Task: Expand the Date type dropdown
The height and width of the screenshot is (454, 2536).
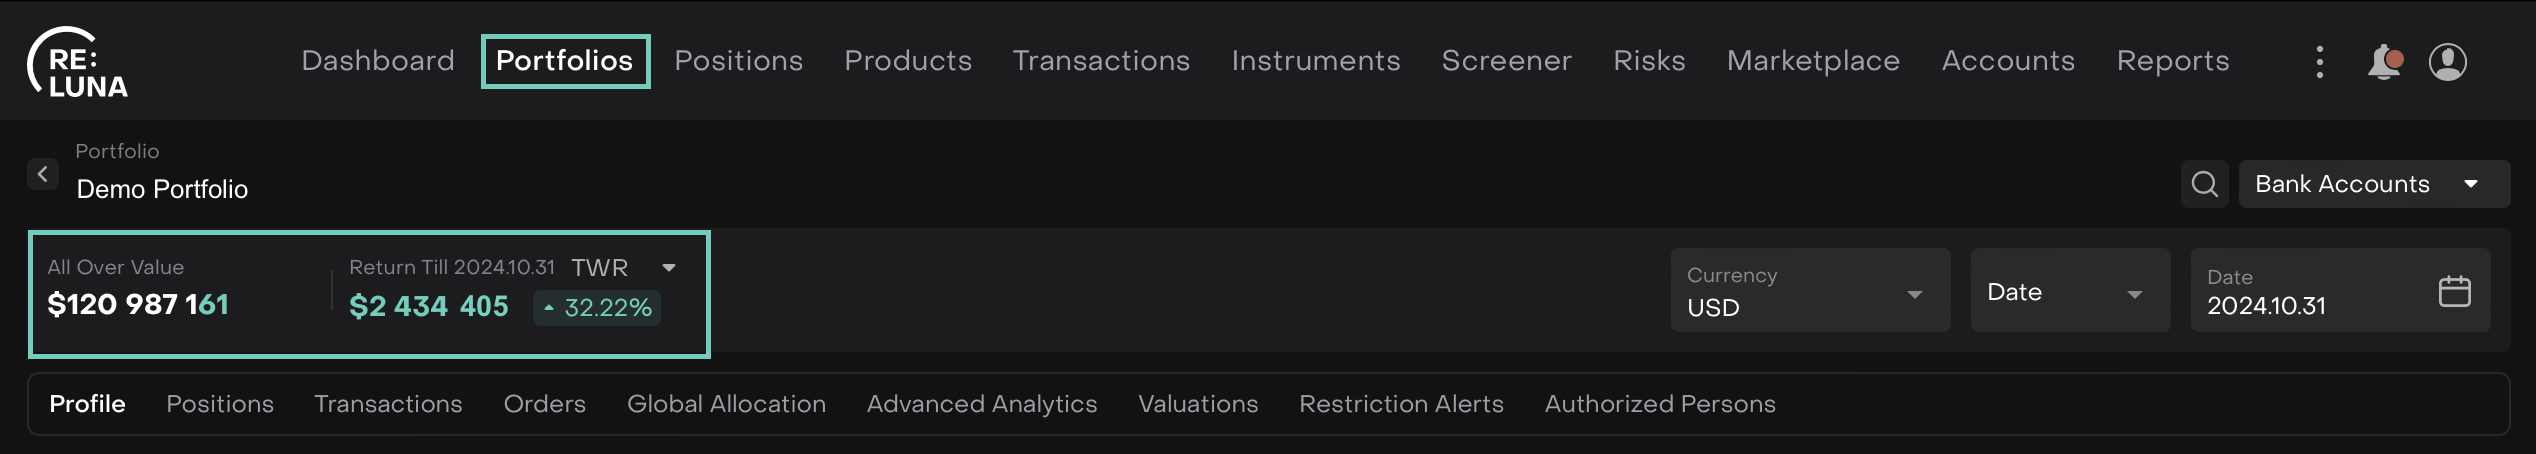Action: [x=2069, y=292]
